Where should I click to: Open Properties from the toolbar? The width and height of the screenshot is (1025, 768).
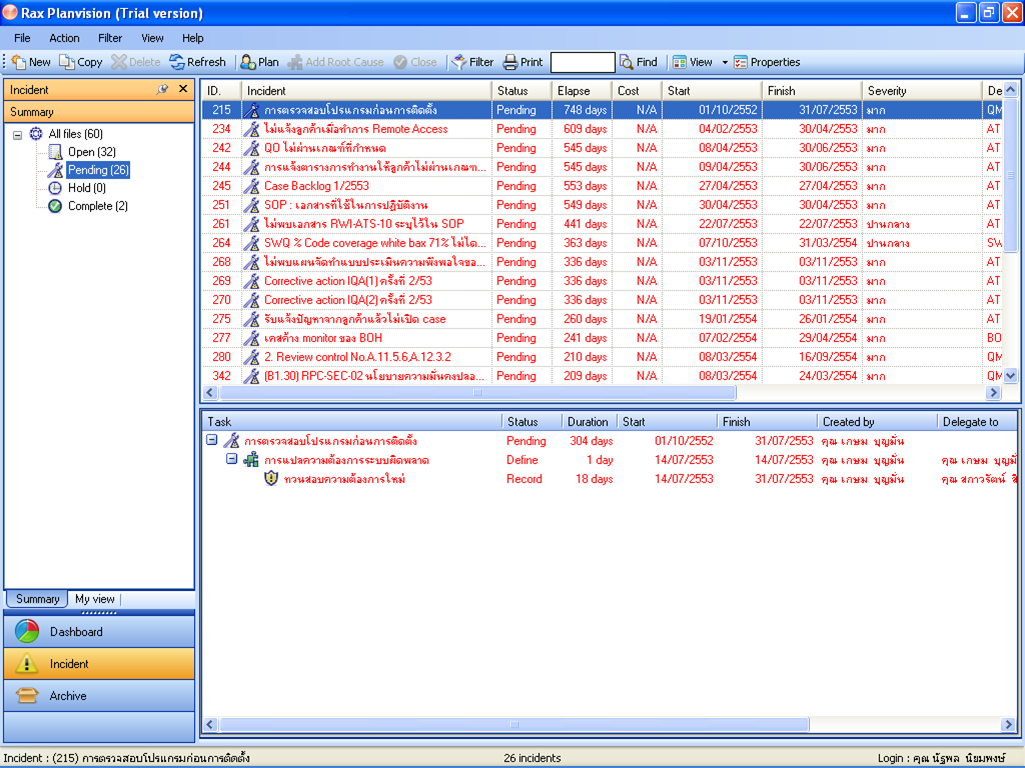767,62
